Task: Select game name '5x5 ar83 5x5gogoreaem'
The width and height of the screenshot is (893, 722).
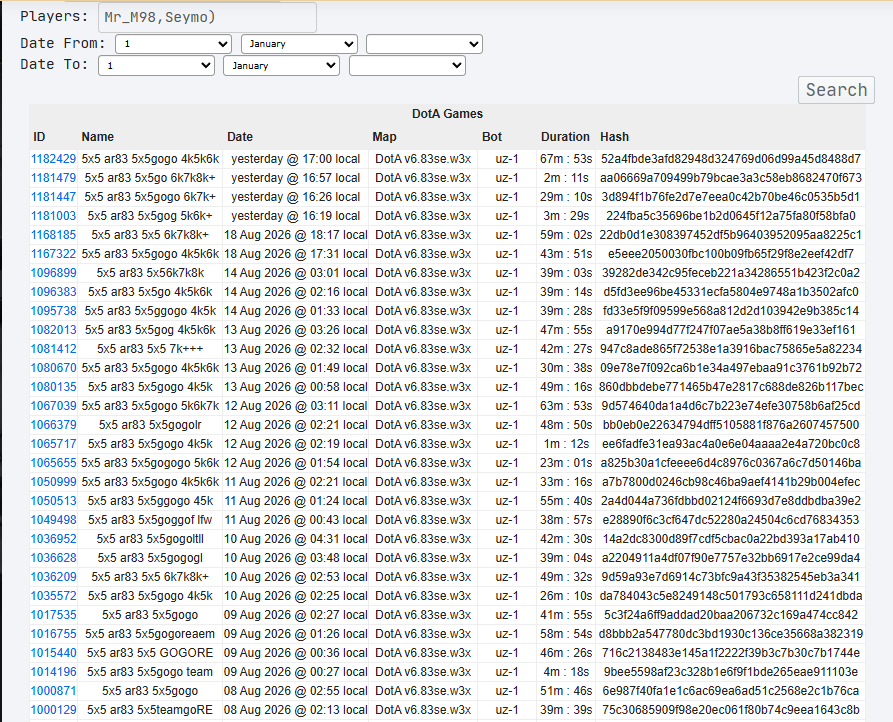Action: click(x=150, y=634)
